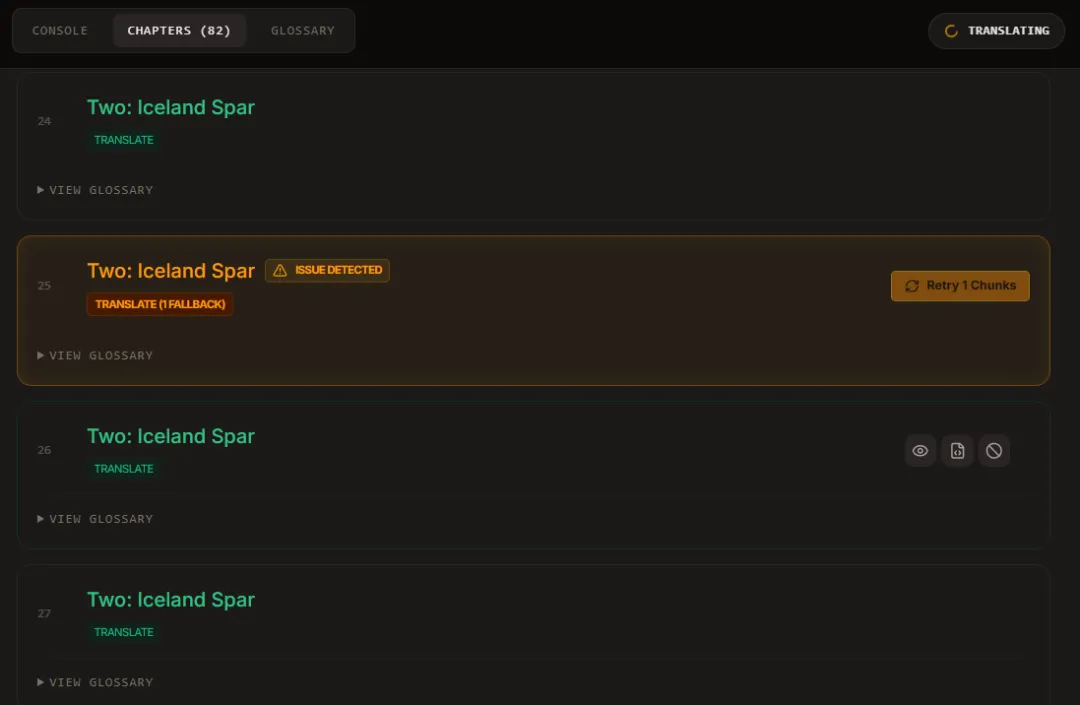The width and height of the screenshot is (1080, 705).
Task: Expand View Glossary under chapter 27
Action: click(x=95, y=682)
